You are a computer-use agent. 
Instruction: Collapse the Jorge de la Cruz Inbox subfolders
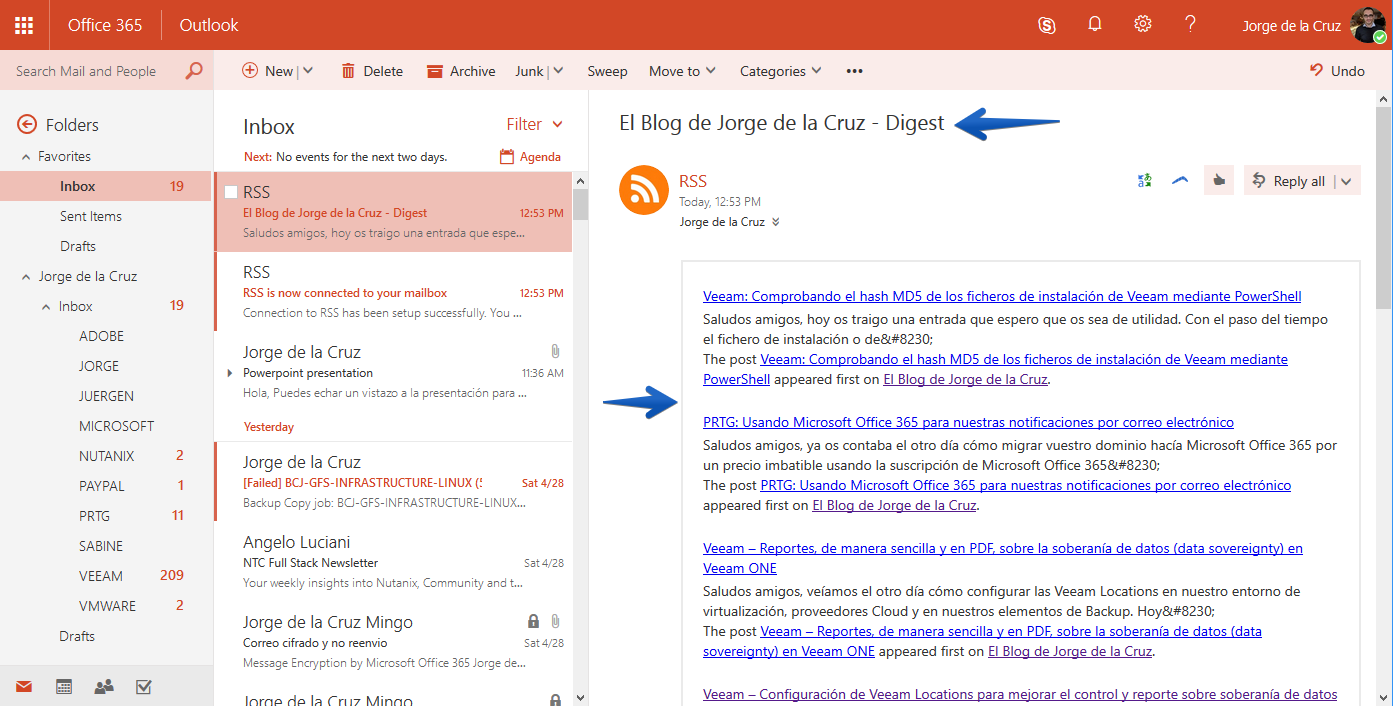pos(46,307)
